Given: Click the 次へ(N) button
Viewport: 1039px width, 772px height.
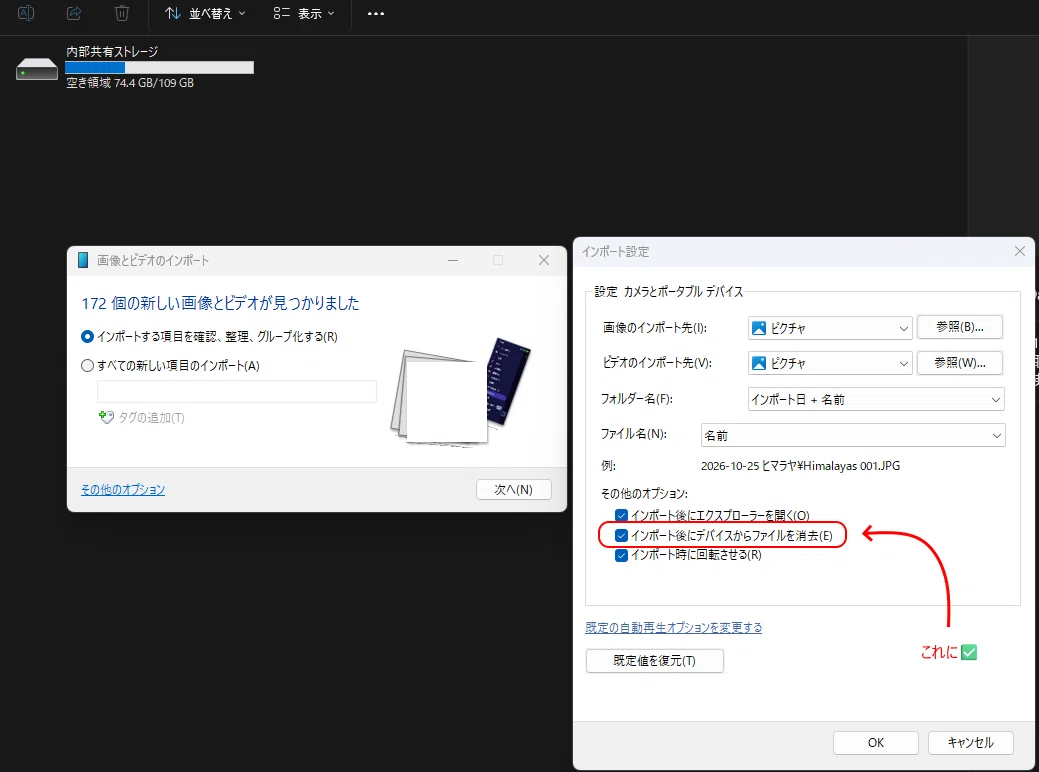Looking at the screenshot, I should (514, 490).
